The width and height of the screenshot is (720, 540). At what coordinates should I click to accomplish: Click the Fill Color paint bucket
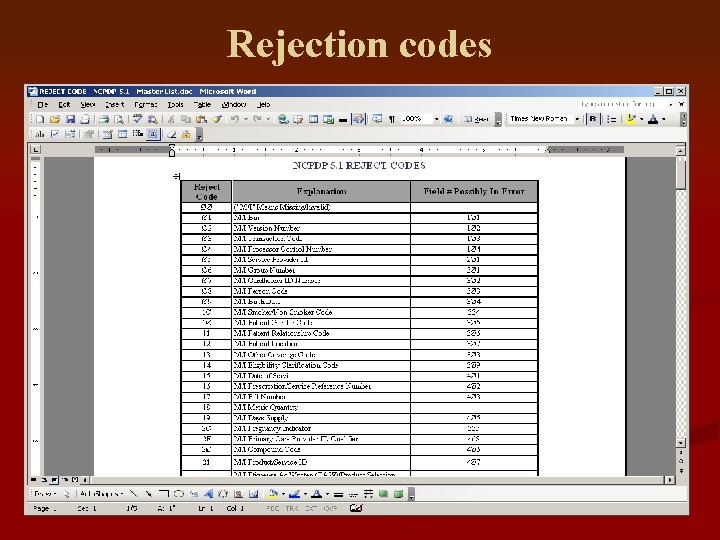(x=273, y=494)
